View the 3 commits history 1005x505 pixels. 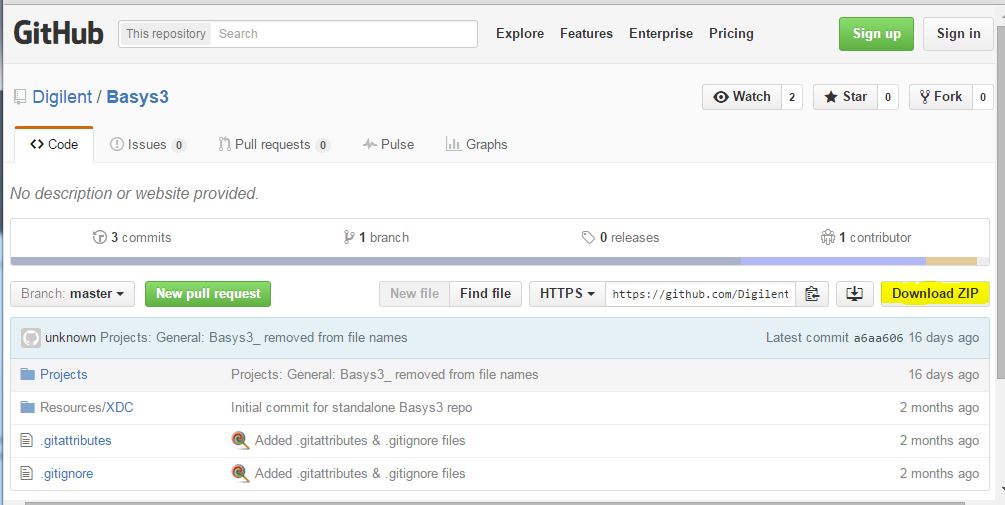pyautogui.click(x=132, y=237)
